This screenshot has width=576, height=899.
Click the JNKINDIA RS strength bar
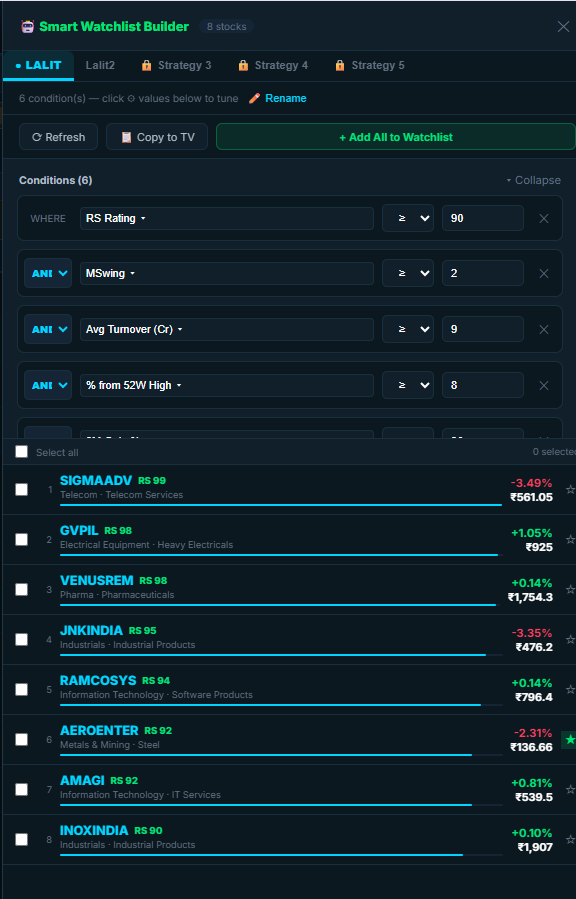pos(281,655)
